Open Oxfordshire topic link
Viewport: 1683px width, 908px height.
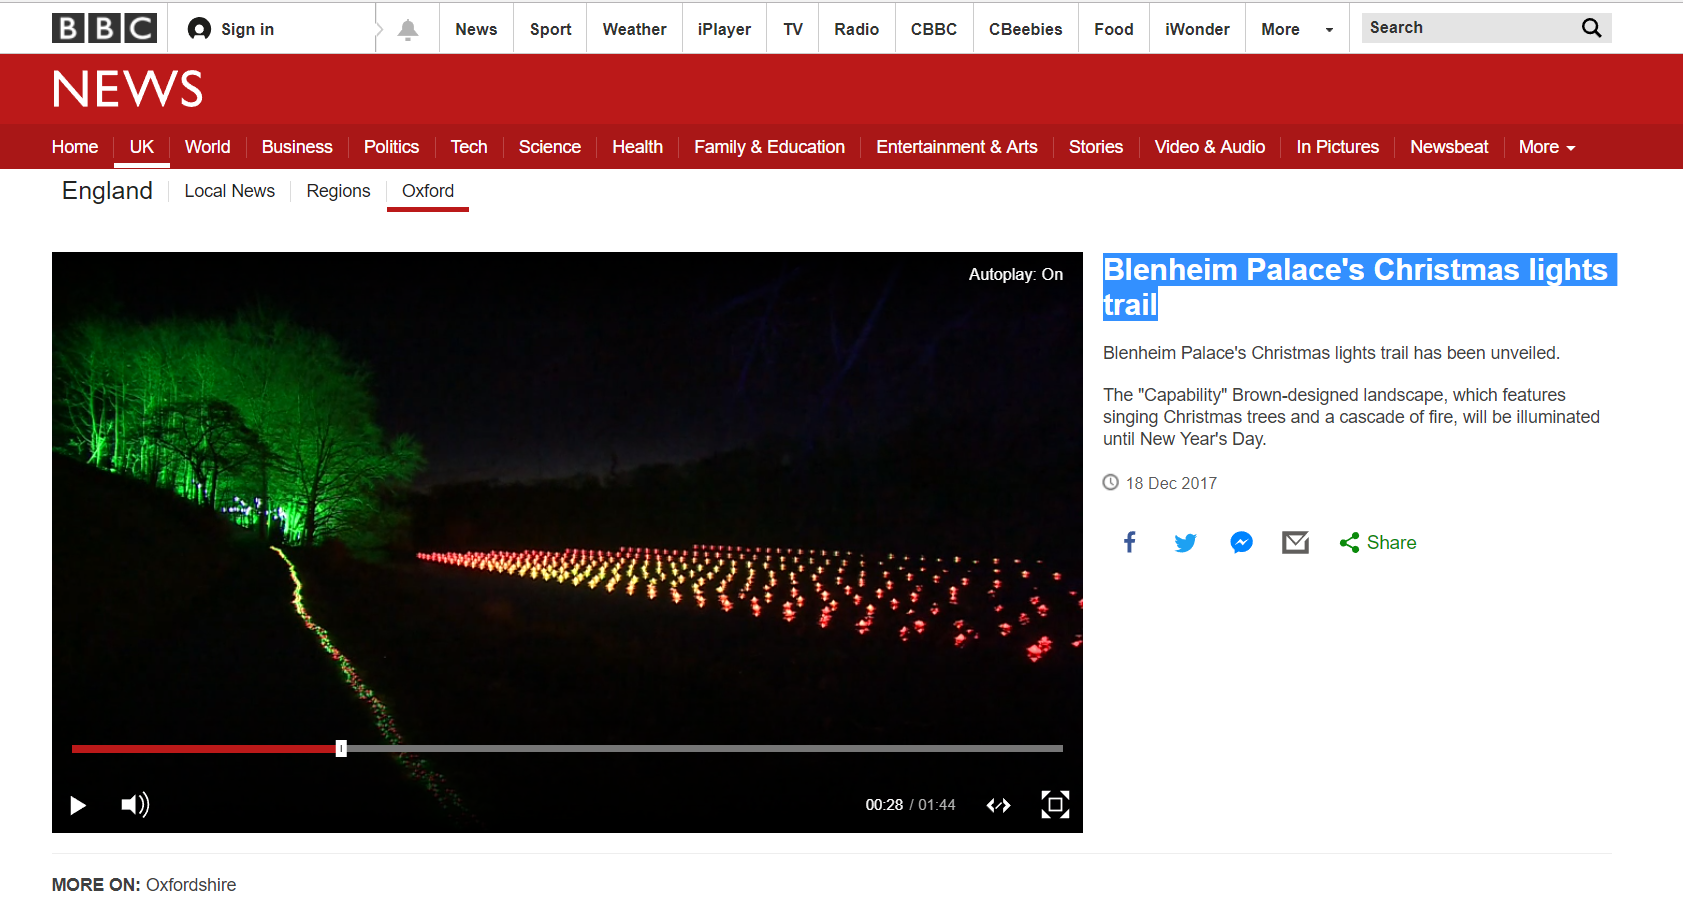point(191,885)
